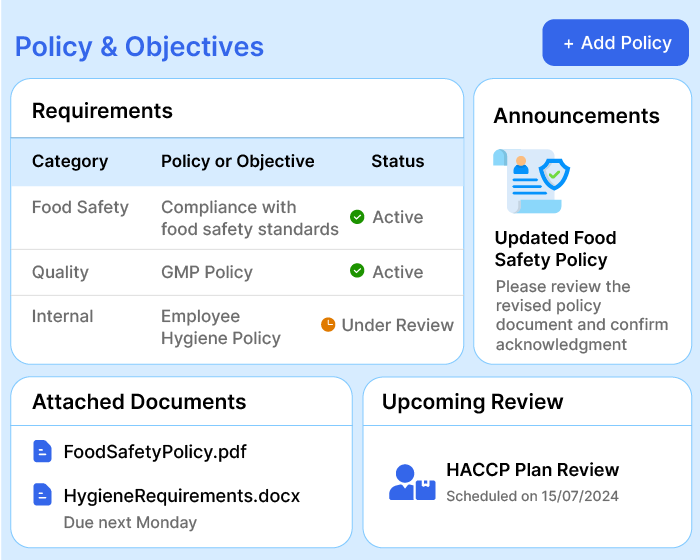Click the FoodSafetyPolicy.pdf file icon

(x=42, y=452)
